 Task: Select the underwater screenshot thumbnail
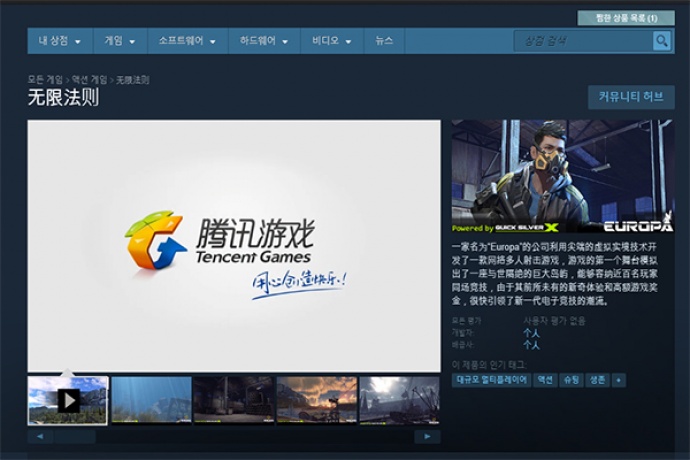point(151,400)
